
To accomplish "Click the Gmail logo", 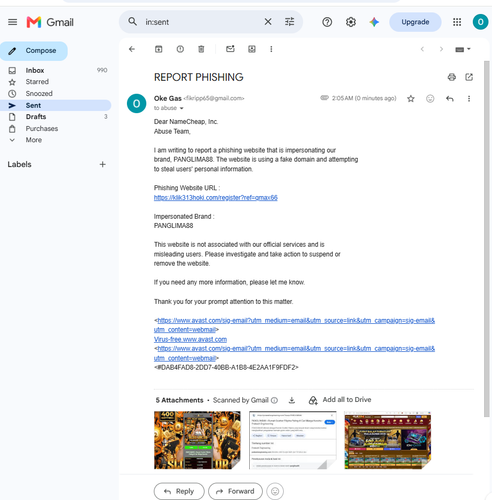I will [x=50, y=22].
